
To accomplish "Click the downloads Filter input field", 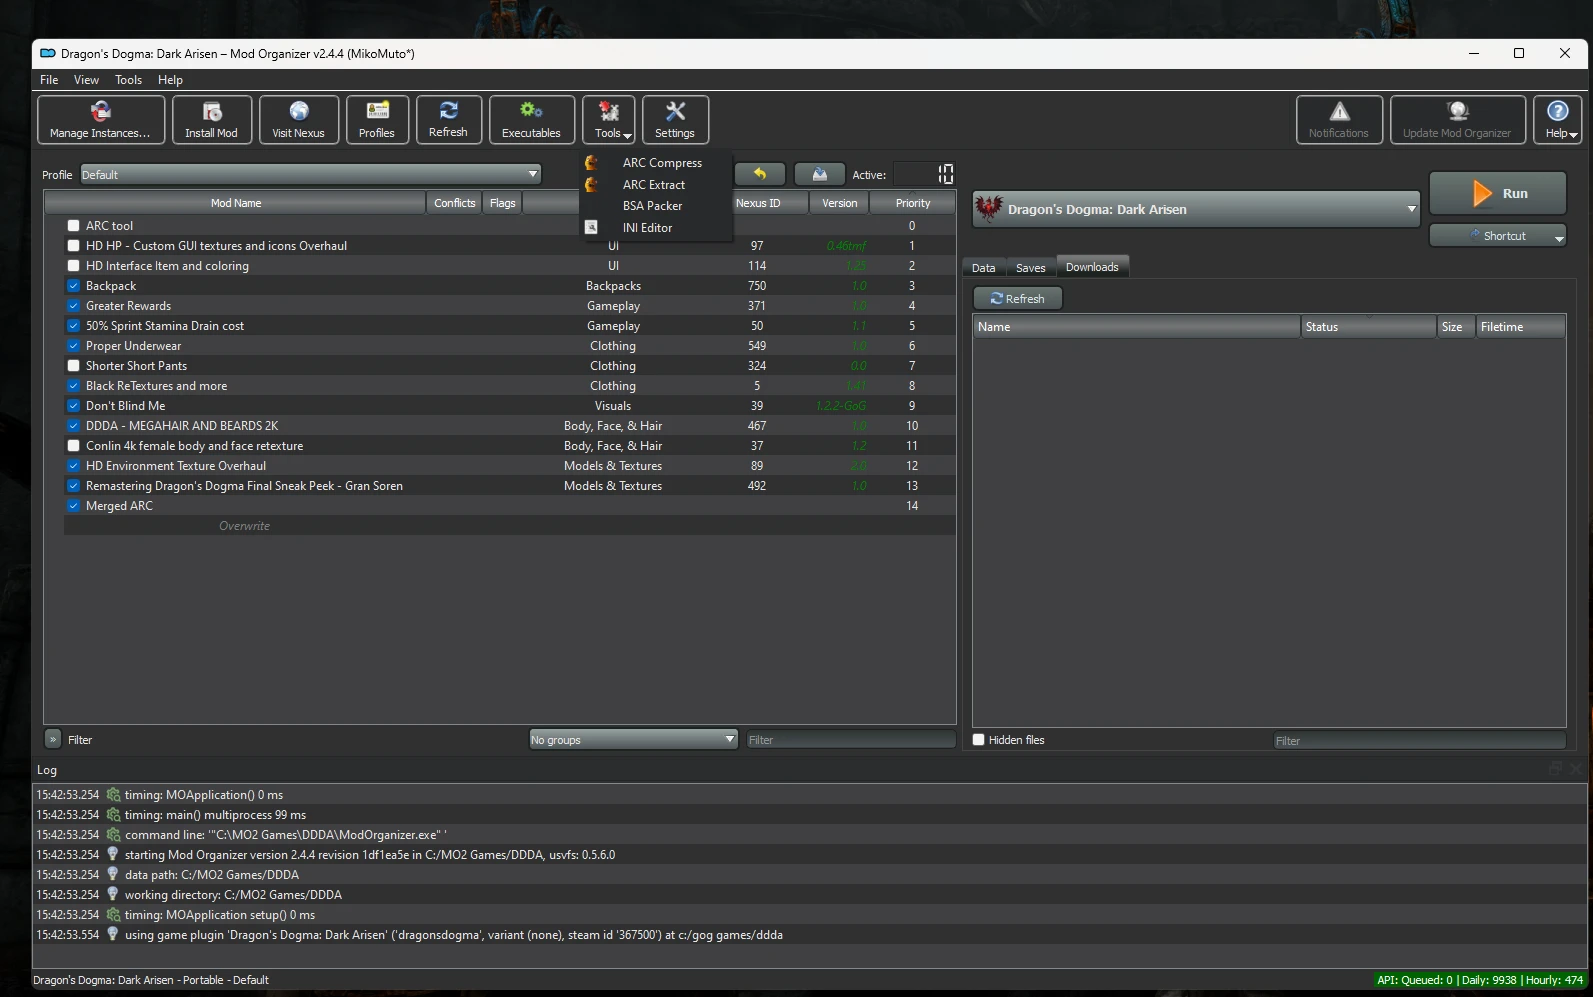I will click(1419, 741).
